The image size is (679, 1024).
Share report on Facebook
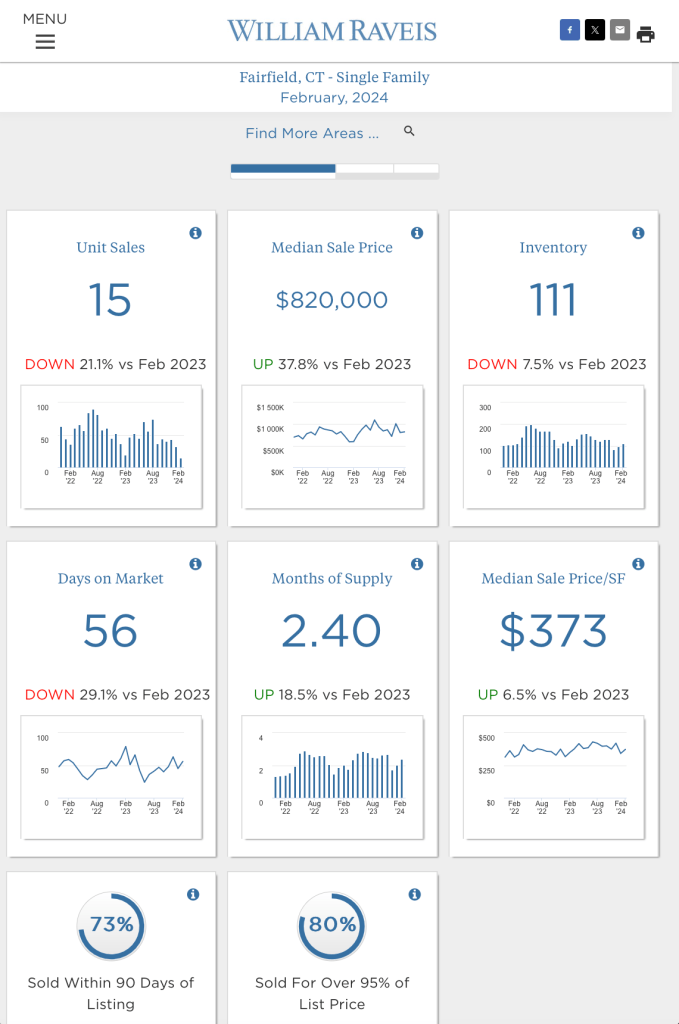click(x=569, y=30)
